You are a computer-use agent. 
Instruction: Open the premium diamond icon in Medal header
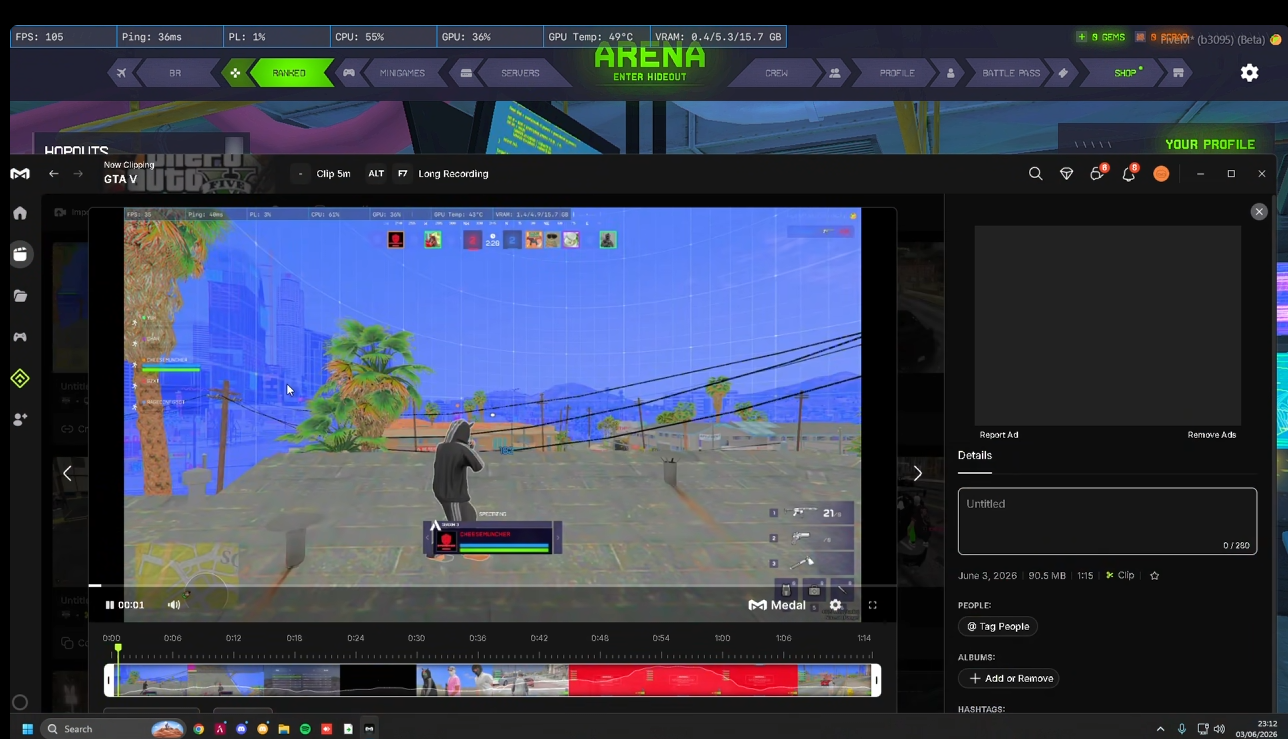(1066, 174)
